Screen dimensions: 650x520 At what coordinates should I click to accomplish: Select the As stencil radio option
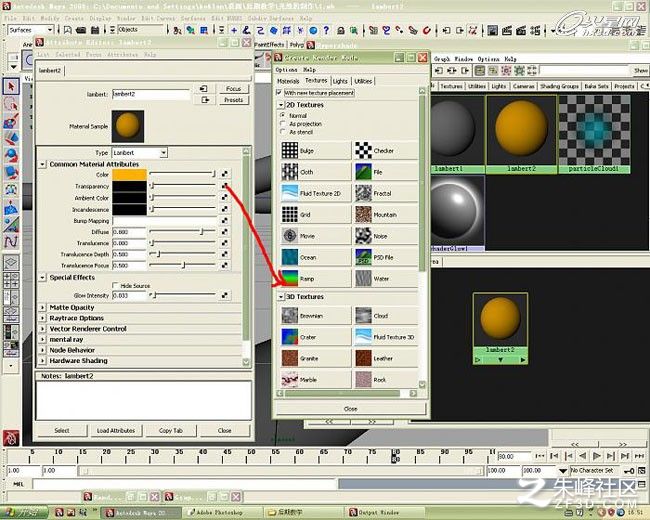click(x=283, y=132)
